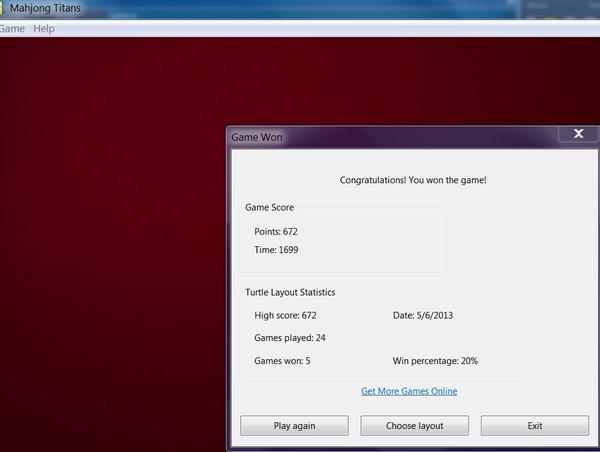The height and width of the screenshot is (452, 600).
Task: Select the 'Win percentage: 20%' text
Action: pos(435,361)
